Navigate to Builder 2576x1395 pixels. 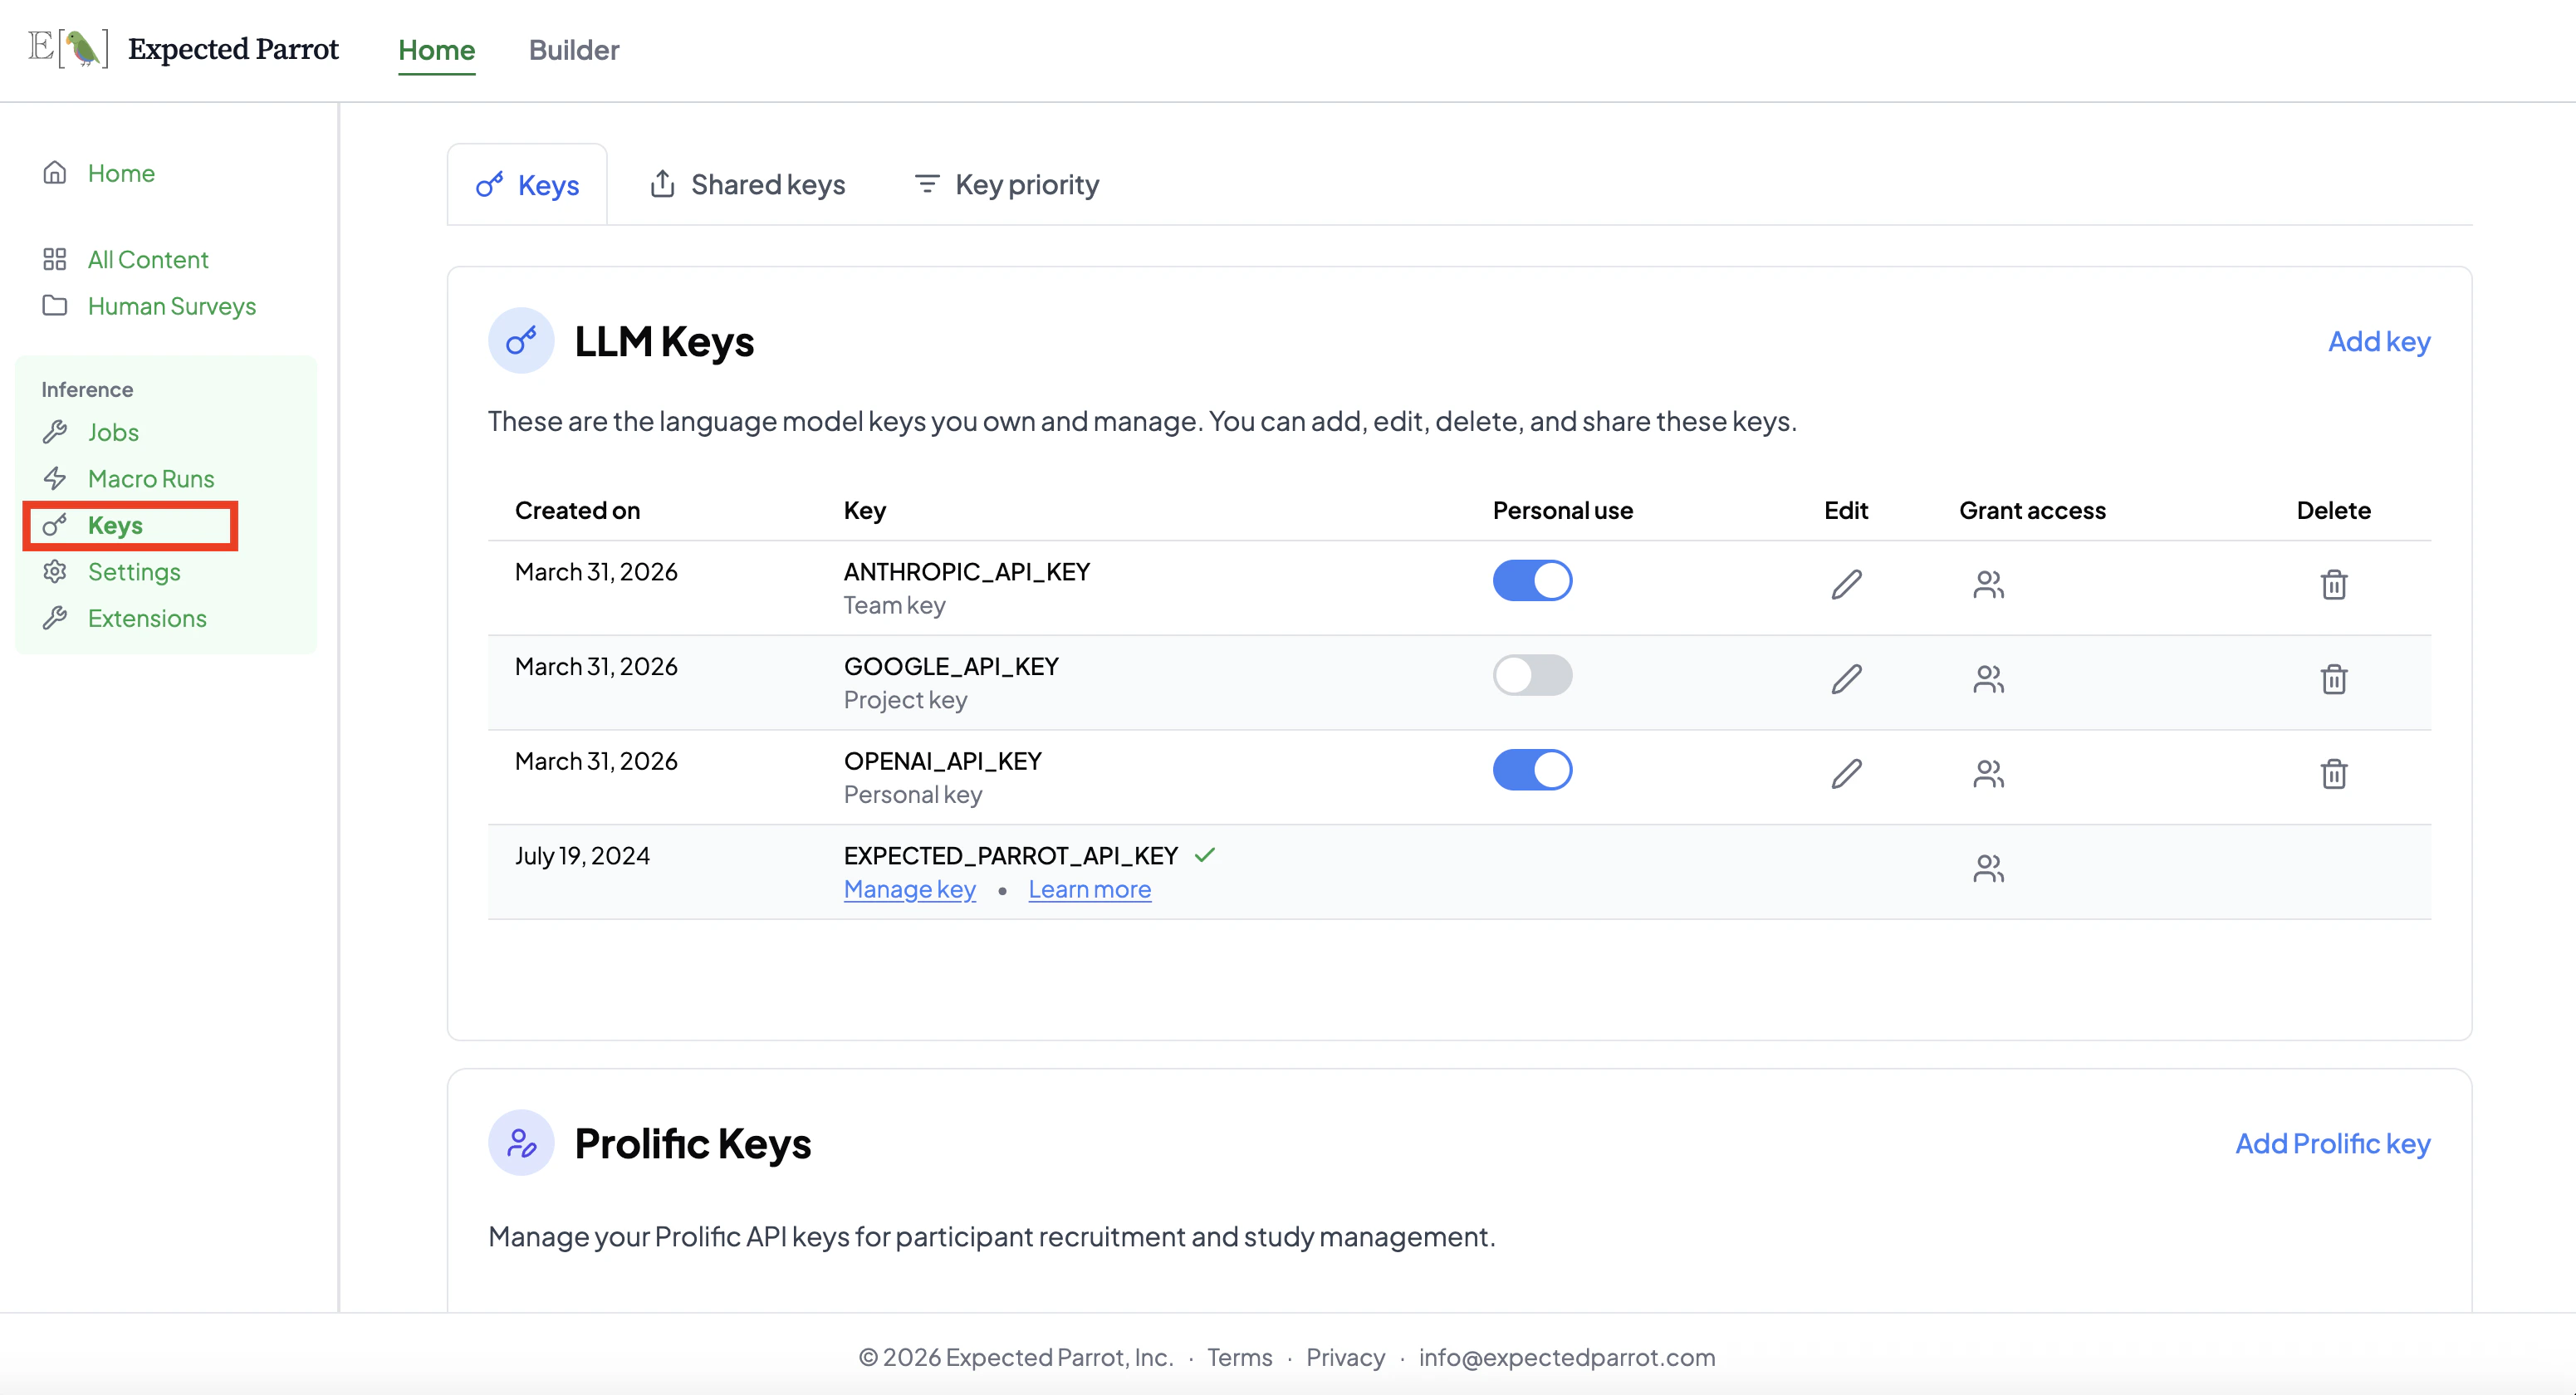click(x=574, y=50)
